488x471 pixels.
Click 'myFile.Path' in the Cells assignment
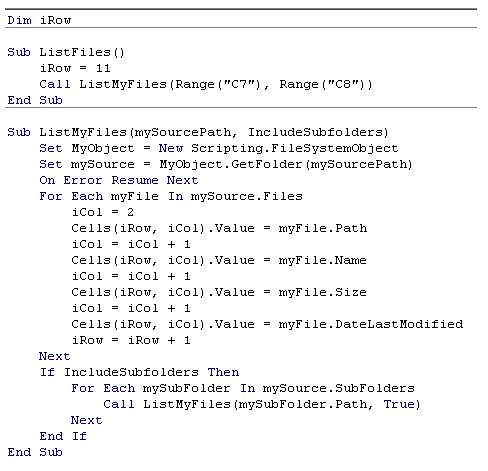323,228
